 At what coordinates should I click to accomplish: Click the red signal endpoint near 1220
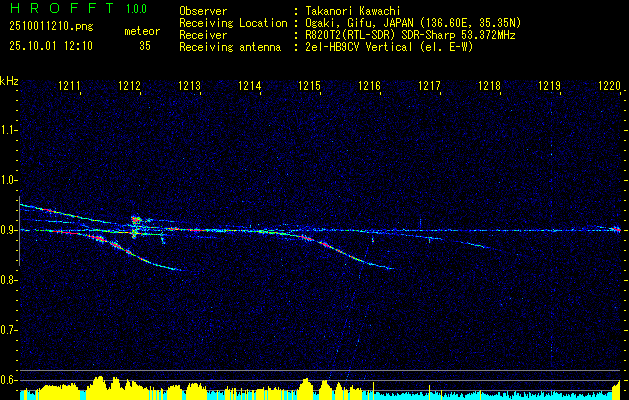[617, 229]
